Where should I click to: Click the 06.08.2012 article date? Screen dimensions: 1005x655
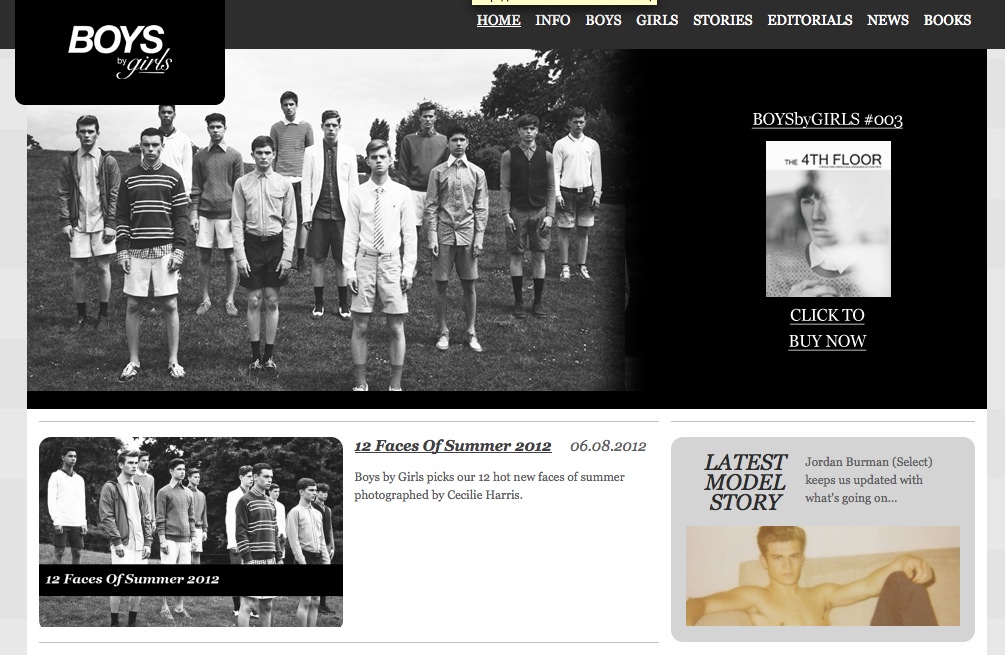(x=608, y=446)
